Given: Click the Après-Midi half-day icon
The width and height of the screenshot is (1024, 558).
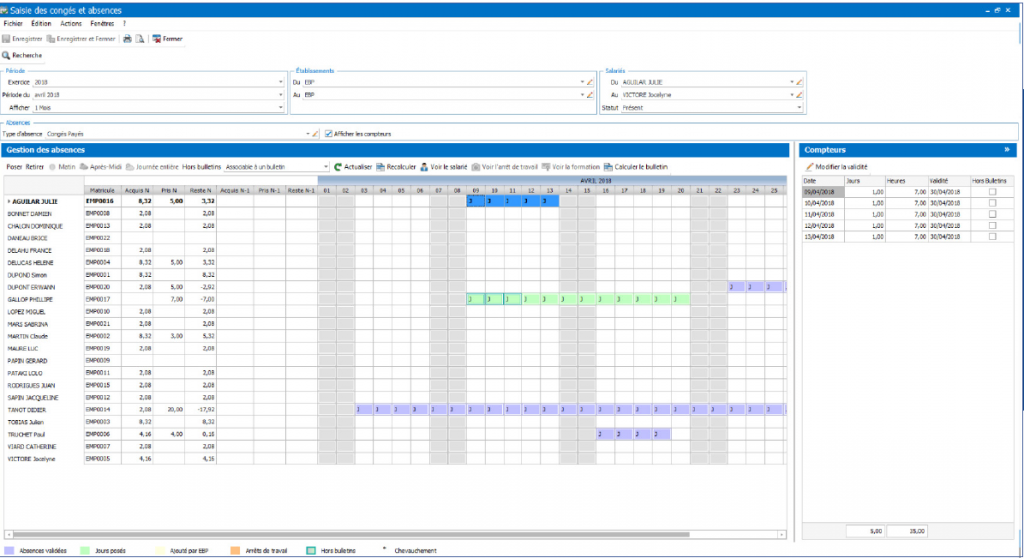Looking at the screenshot, I should click(84, 167).
